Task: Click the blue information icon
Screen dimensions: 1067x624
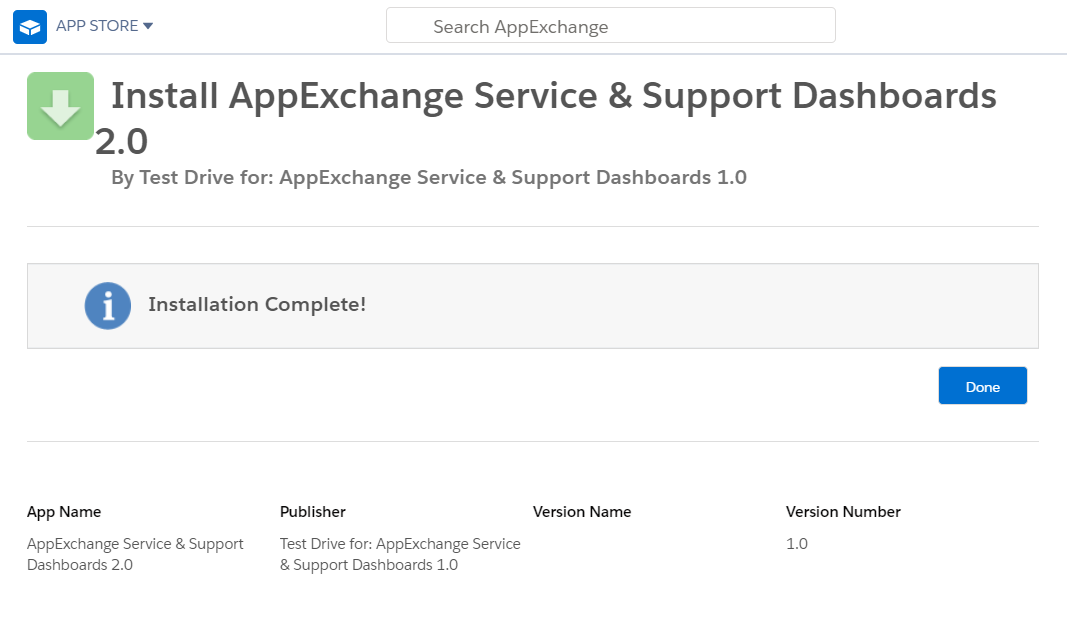Action: point(108,306)
